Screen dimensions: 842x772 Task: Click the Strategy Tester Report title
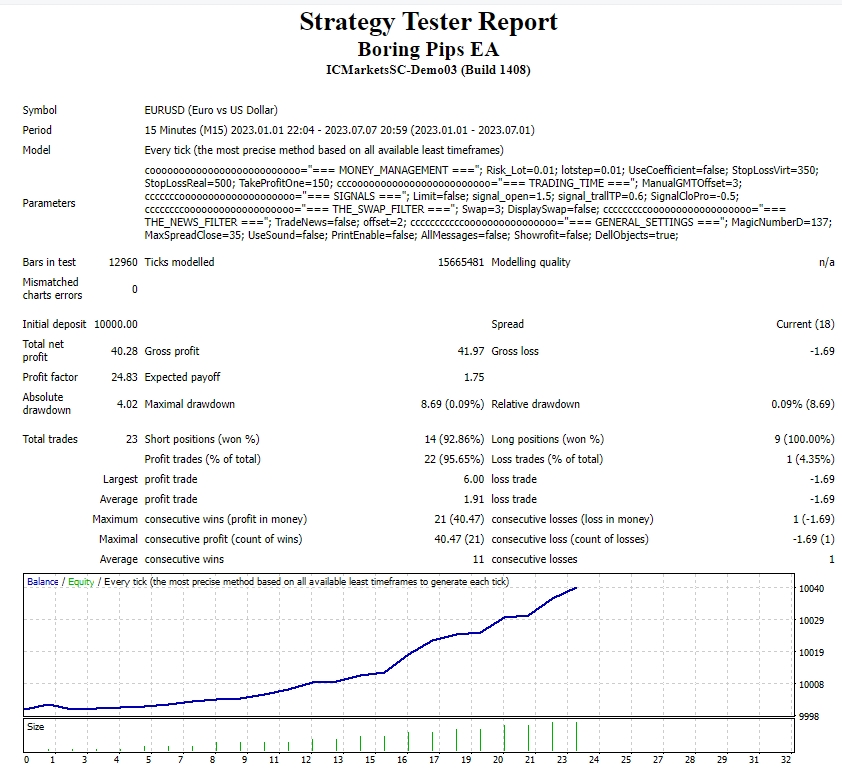[x=428, y=22]
